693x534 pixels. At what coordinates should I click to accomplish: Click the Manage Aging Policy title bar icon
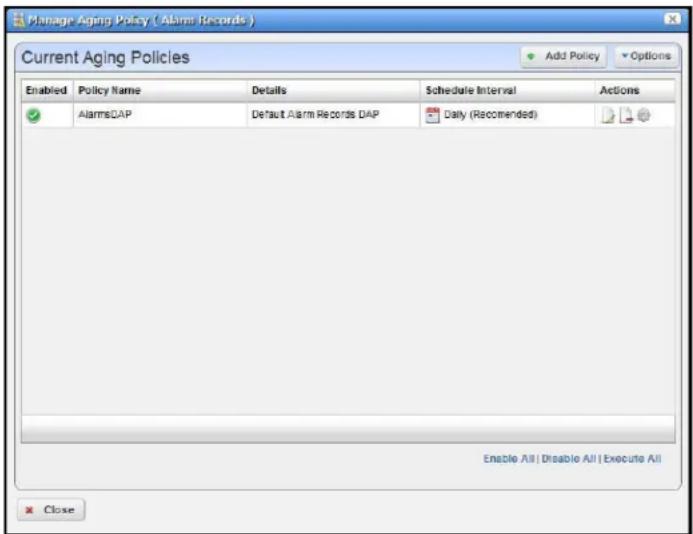19,20
